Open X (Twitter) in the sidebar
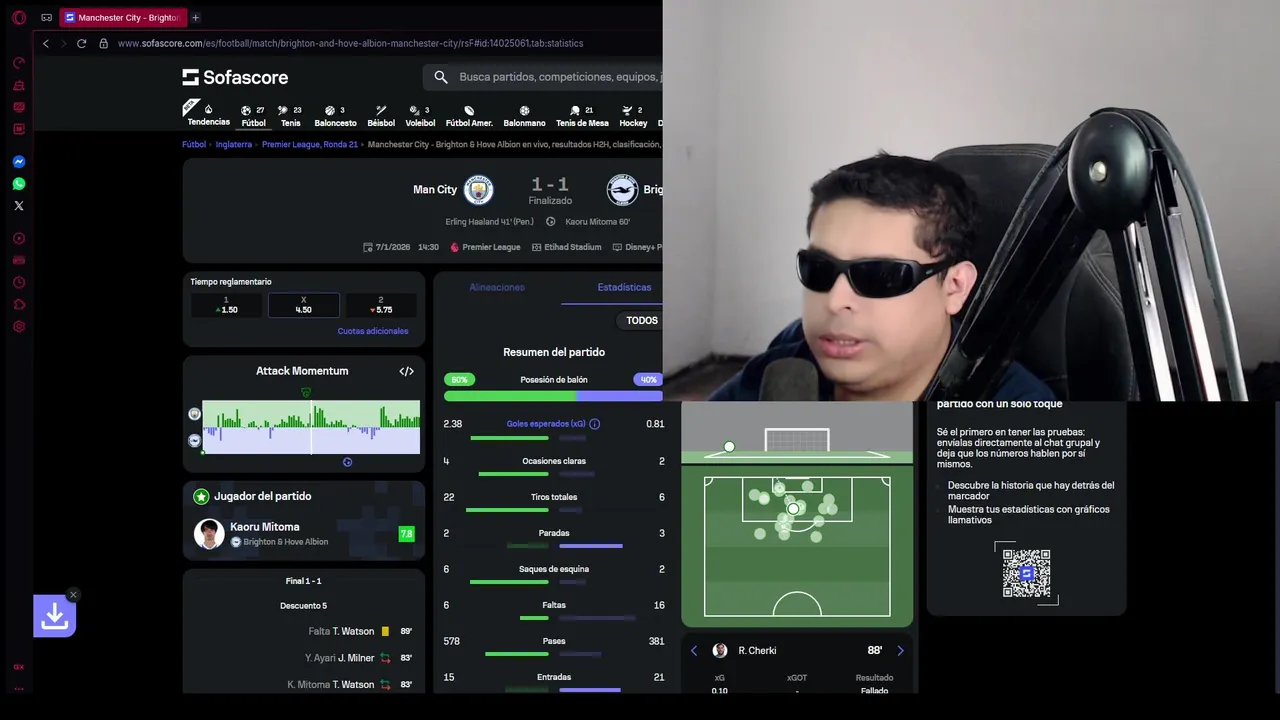 point(19,206)
